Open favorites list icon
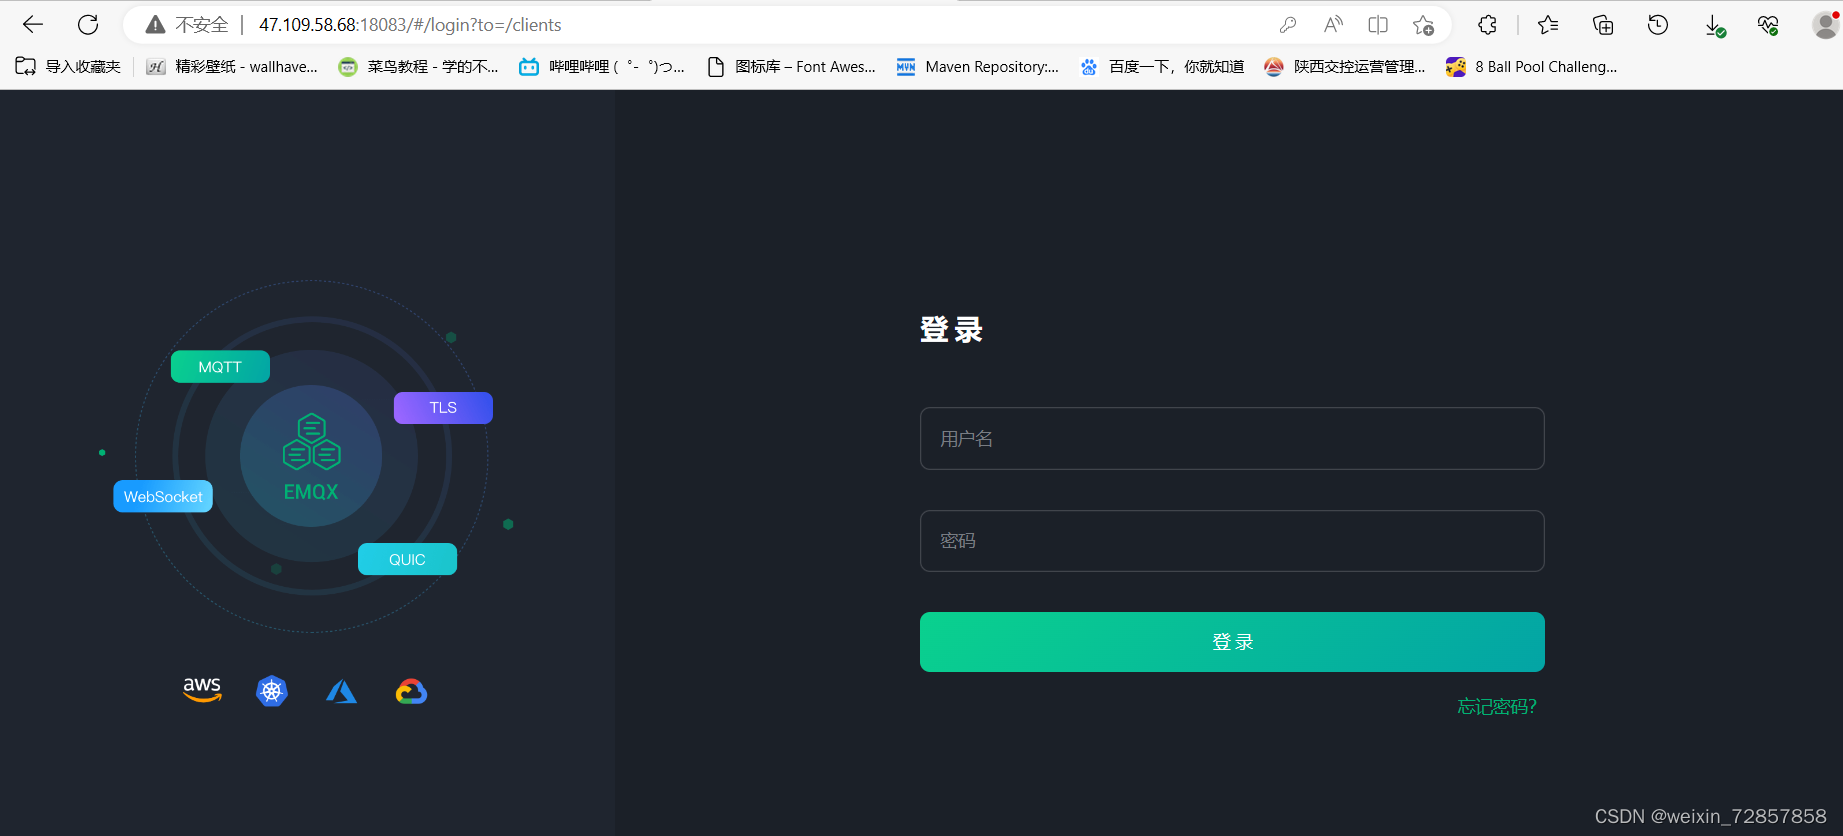The height and width of the screenshot is (836, 1843). point(1548,25)
